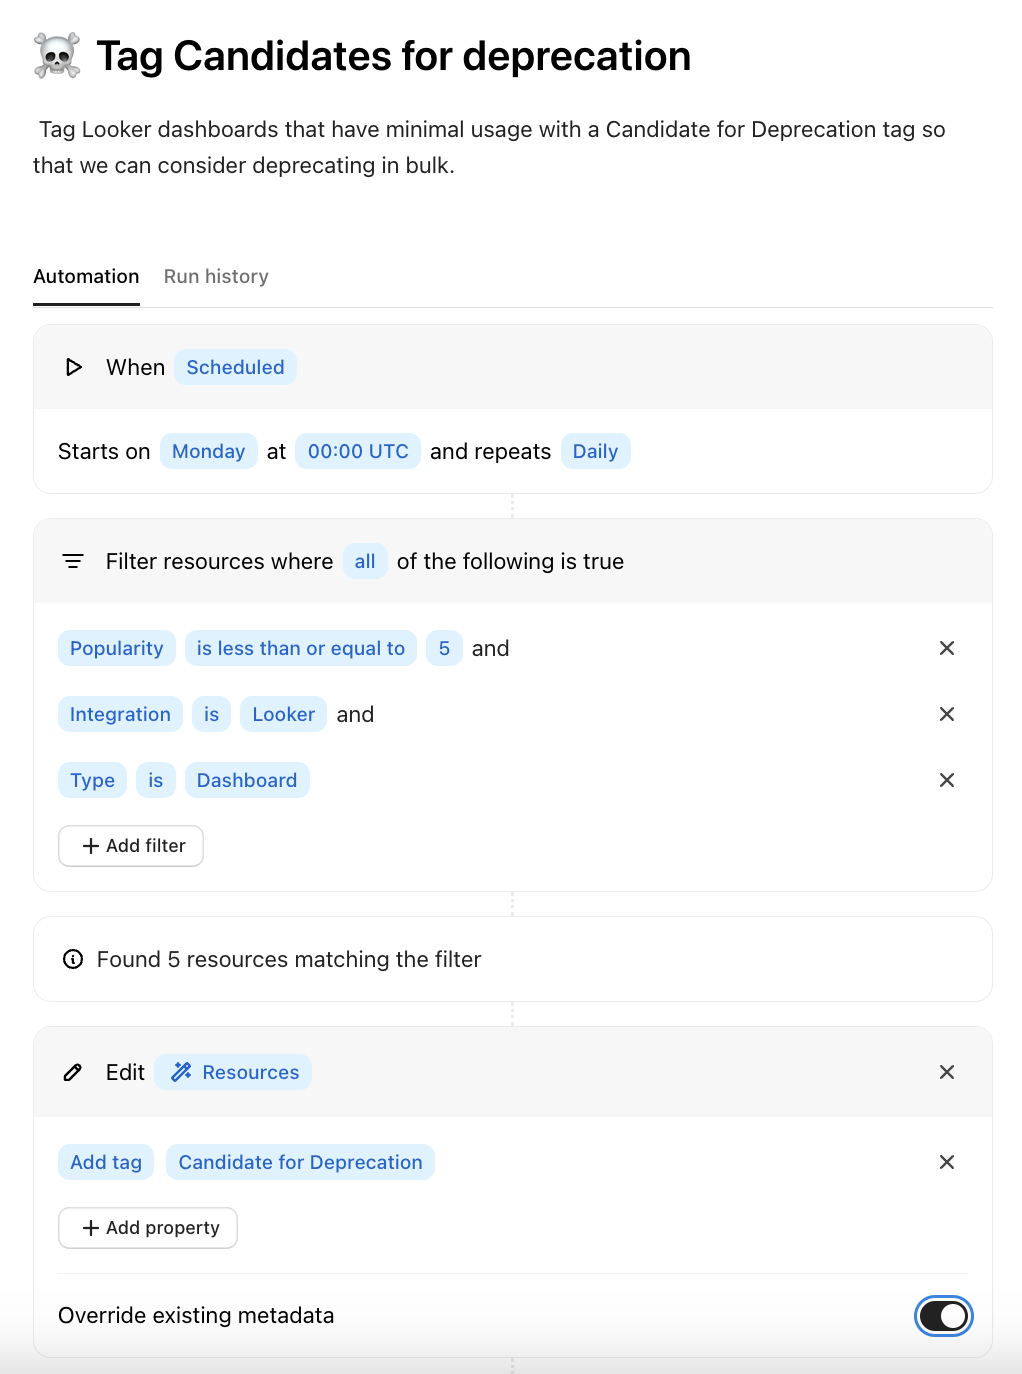Viewport: 1022px width, 1374px height.
Task: Edit the popularity threshold value 5
Action: pos(444,648)
